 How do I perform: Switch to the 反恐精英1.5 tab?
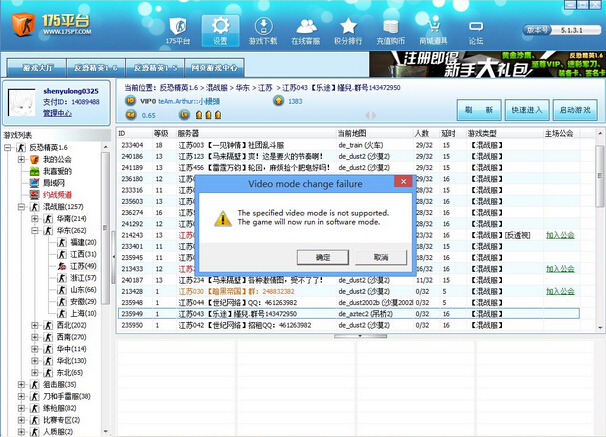(x=155, y=68)
